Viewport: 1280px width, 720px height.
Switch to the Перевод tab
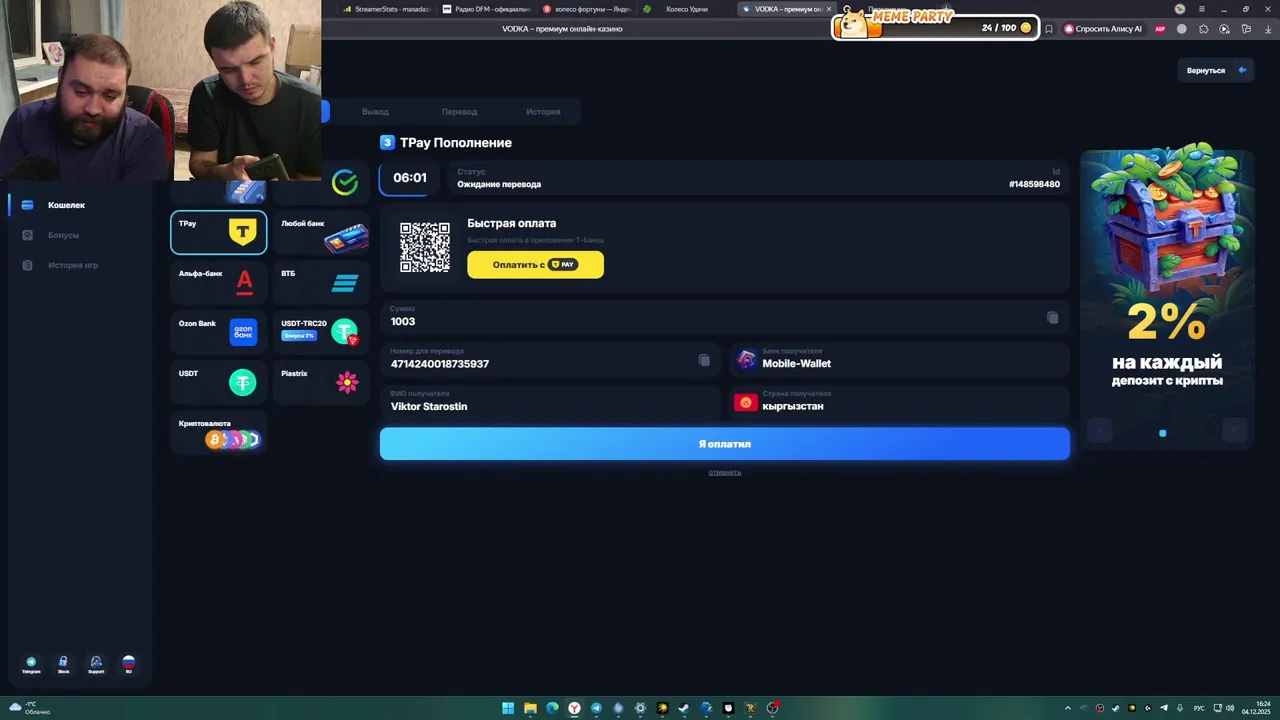pyautogui.click(x=459, y=111)
